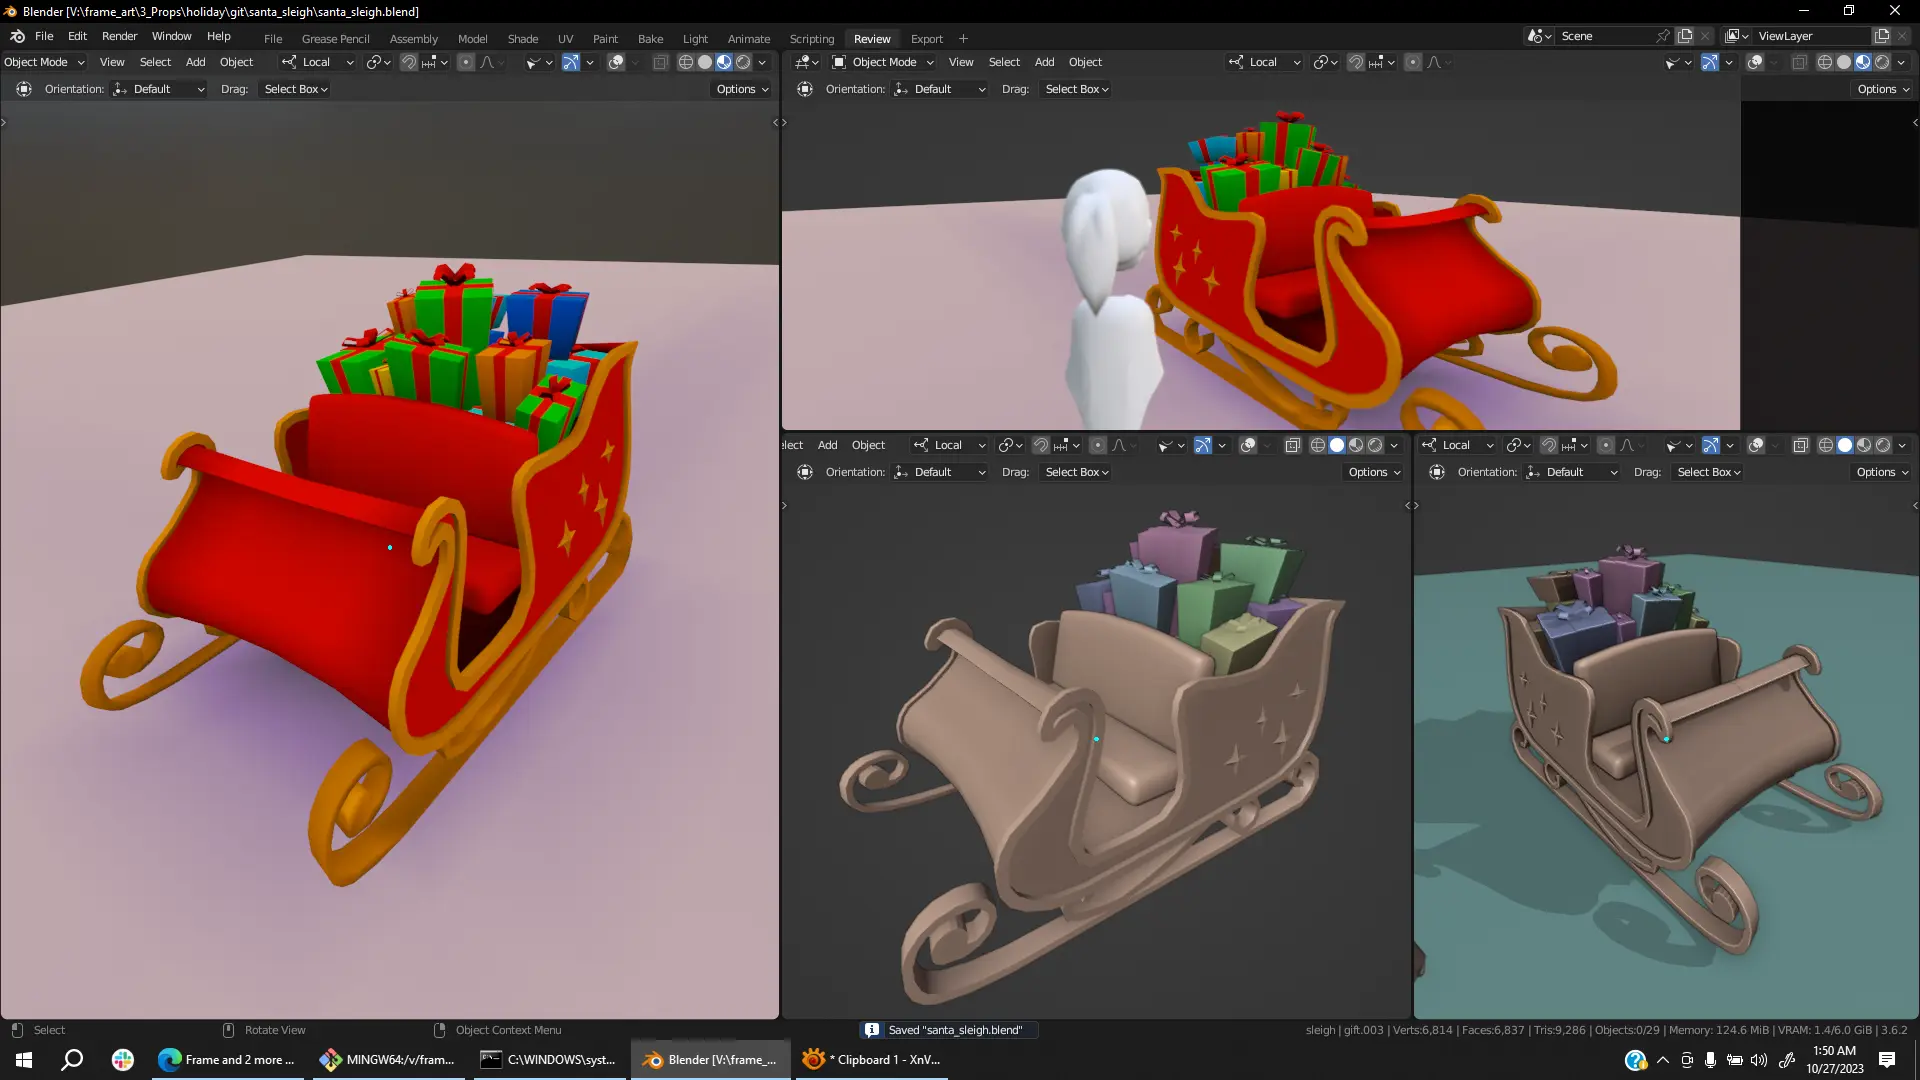Image resolution: width=1920 pixels, height=1080 pixels.
Task: Toggle gizmo display in left viewport
Action: (x=570, y=62)
